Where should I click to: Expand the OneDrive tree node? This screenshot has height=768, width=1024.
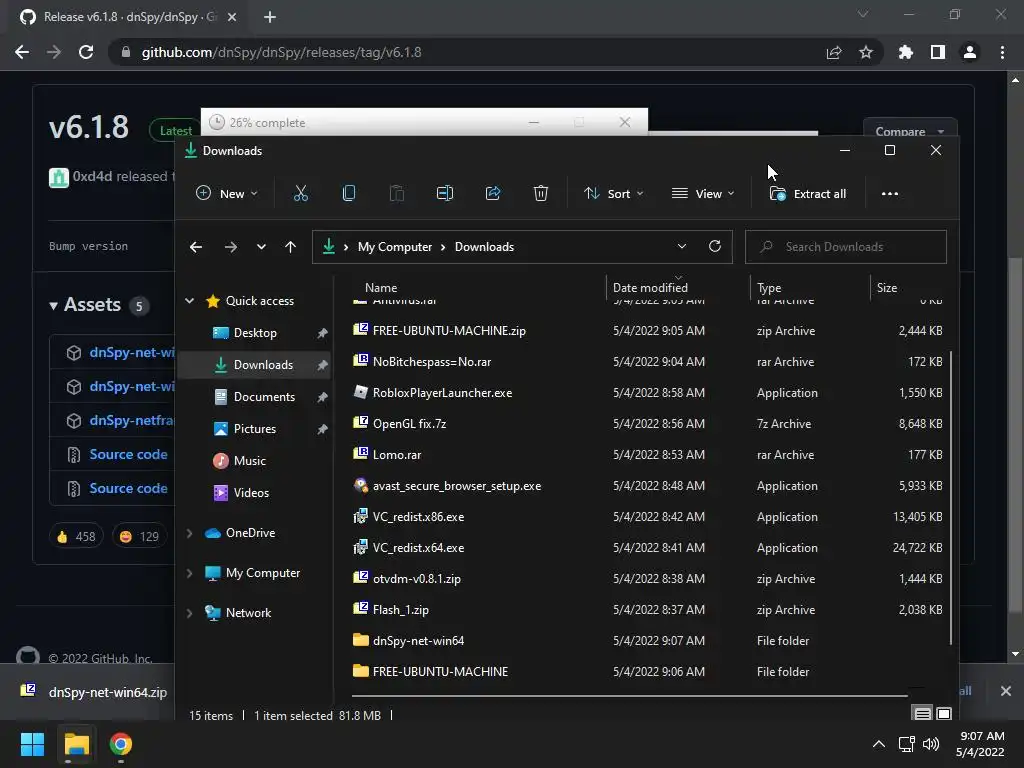(x=189, y=533)
